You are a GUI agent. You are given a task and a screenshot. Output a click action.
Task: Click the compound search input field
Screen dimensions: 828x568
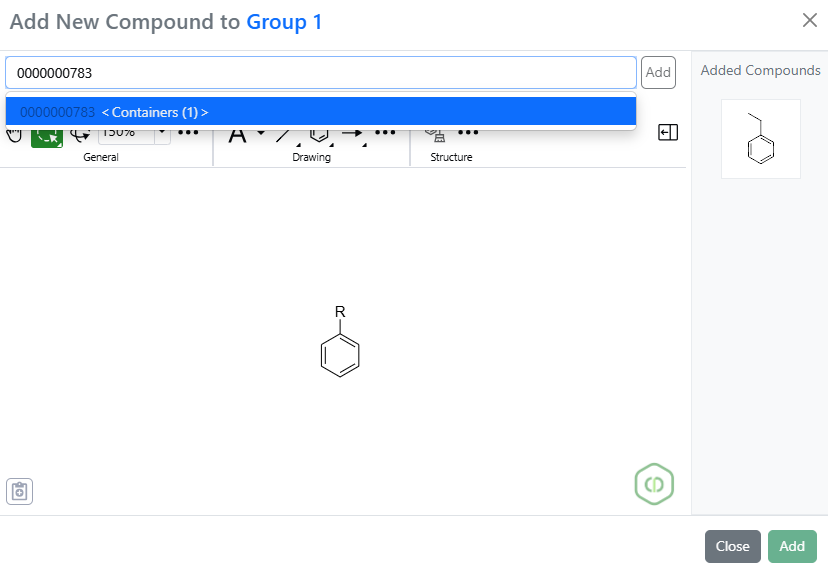click(x=320, y=72)
